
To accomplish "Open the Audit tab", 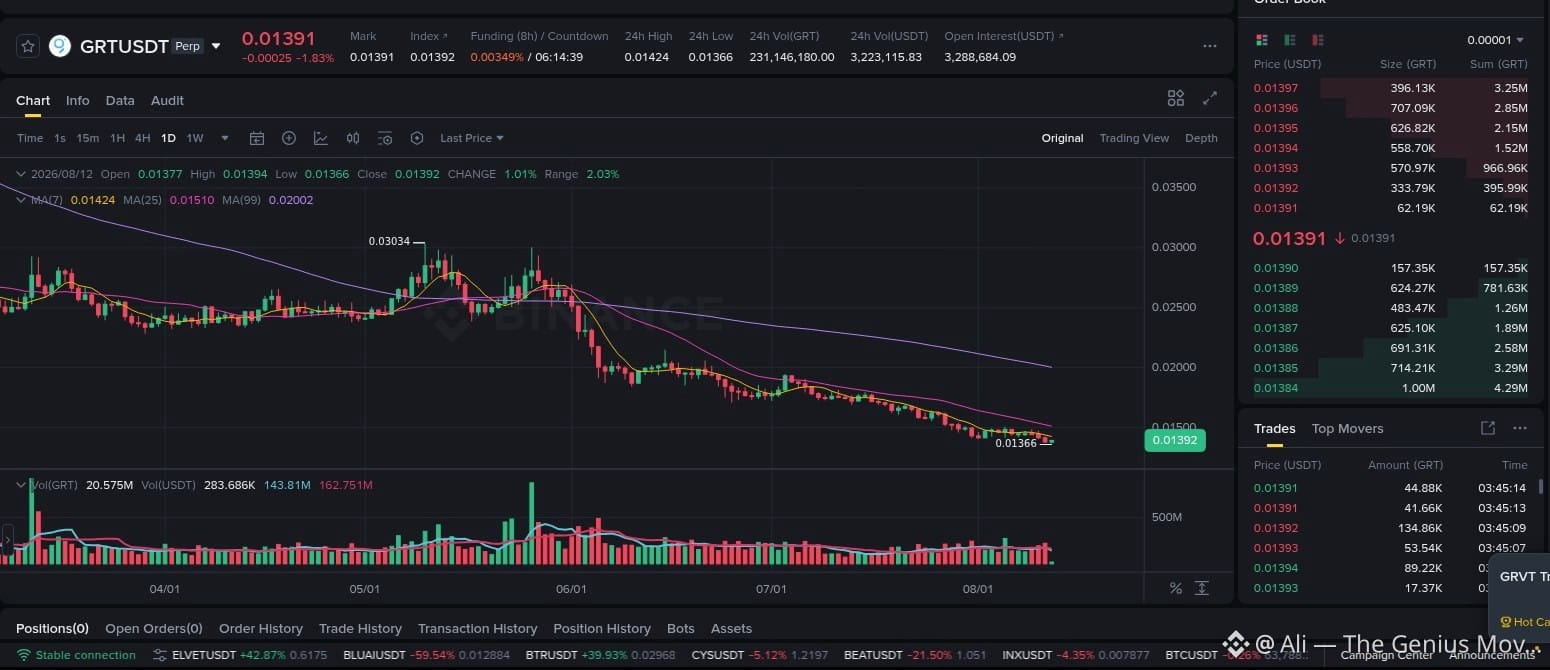I will point(167,100).
